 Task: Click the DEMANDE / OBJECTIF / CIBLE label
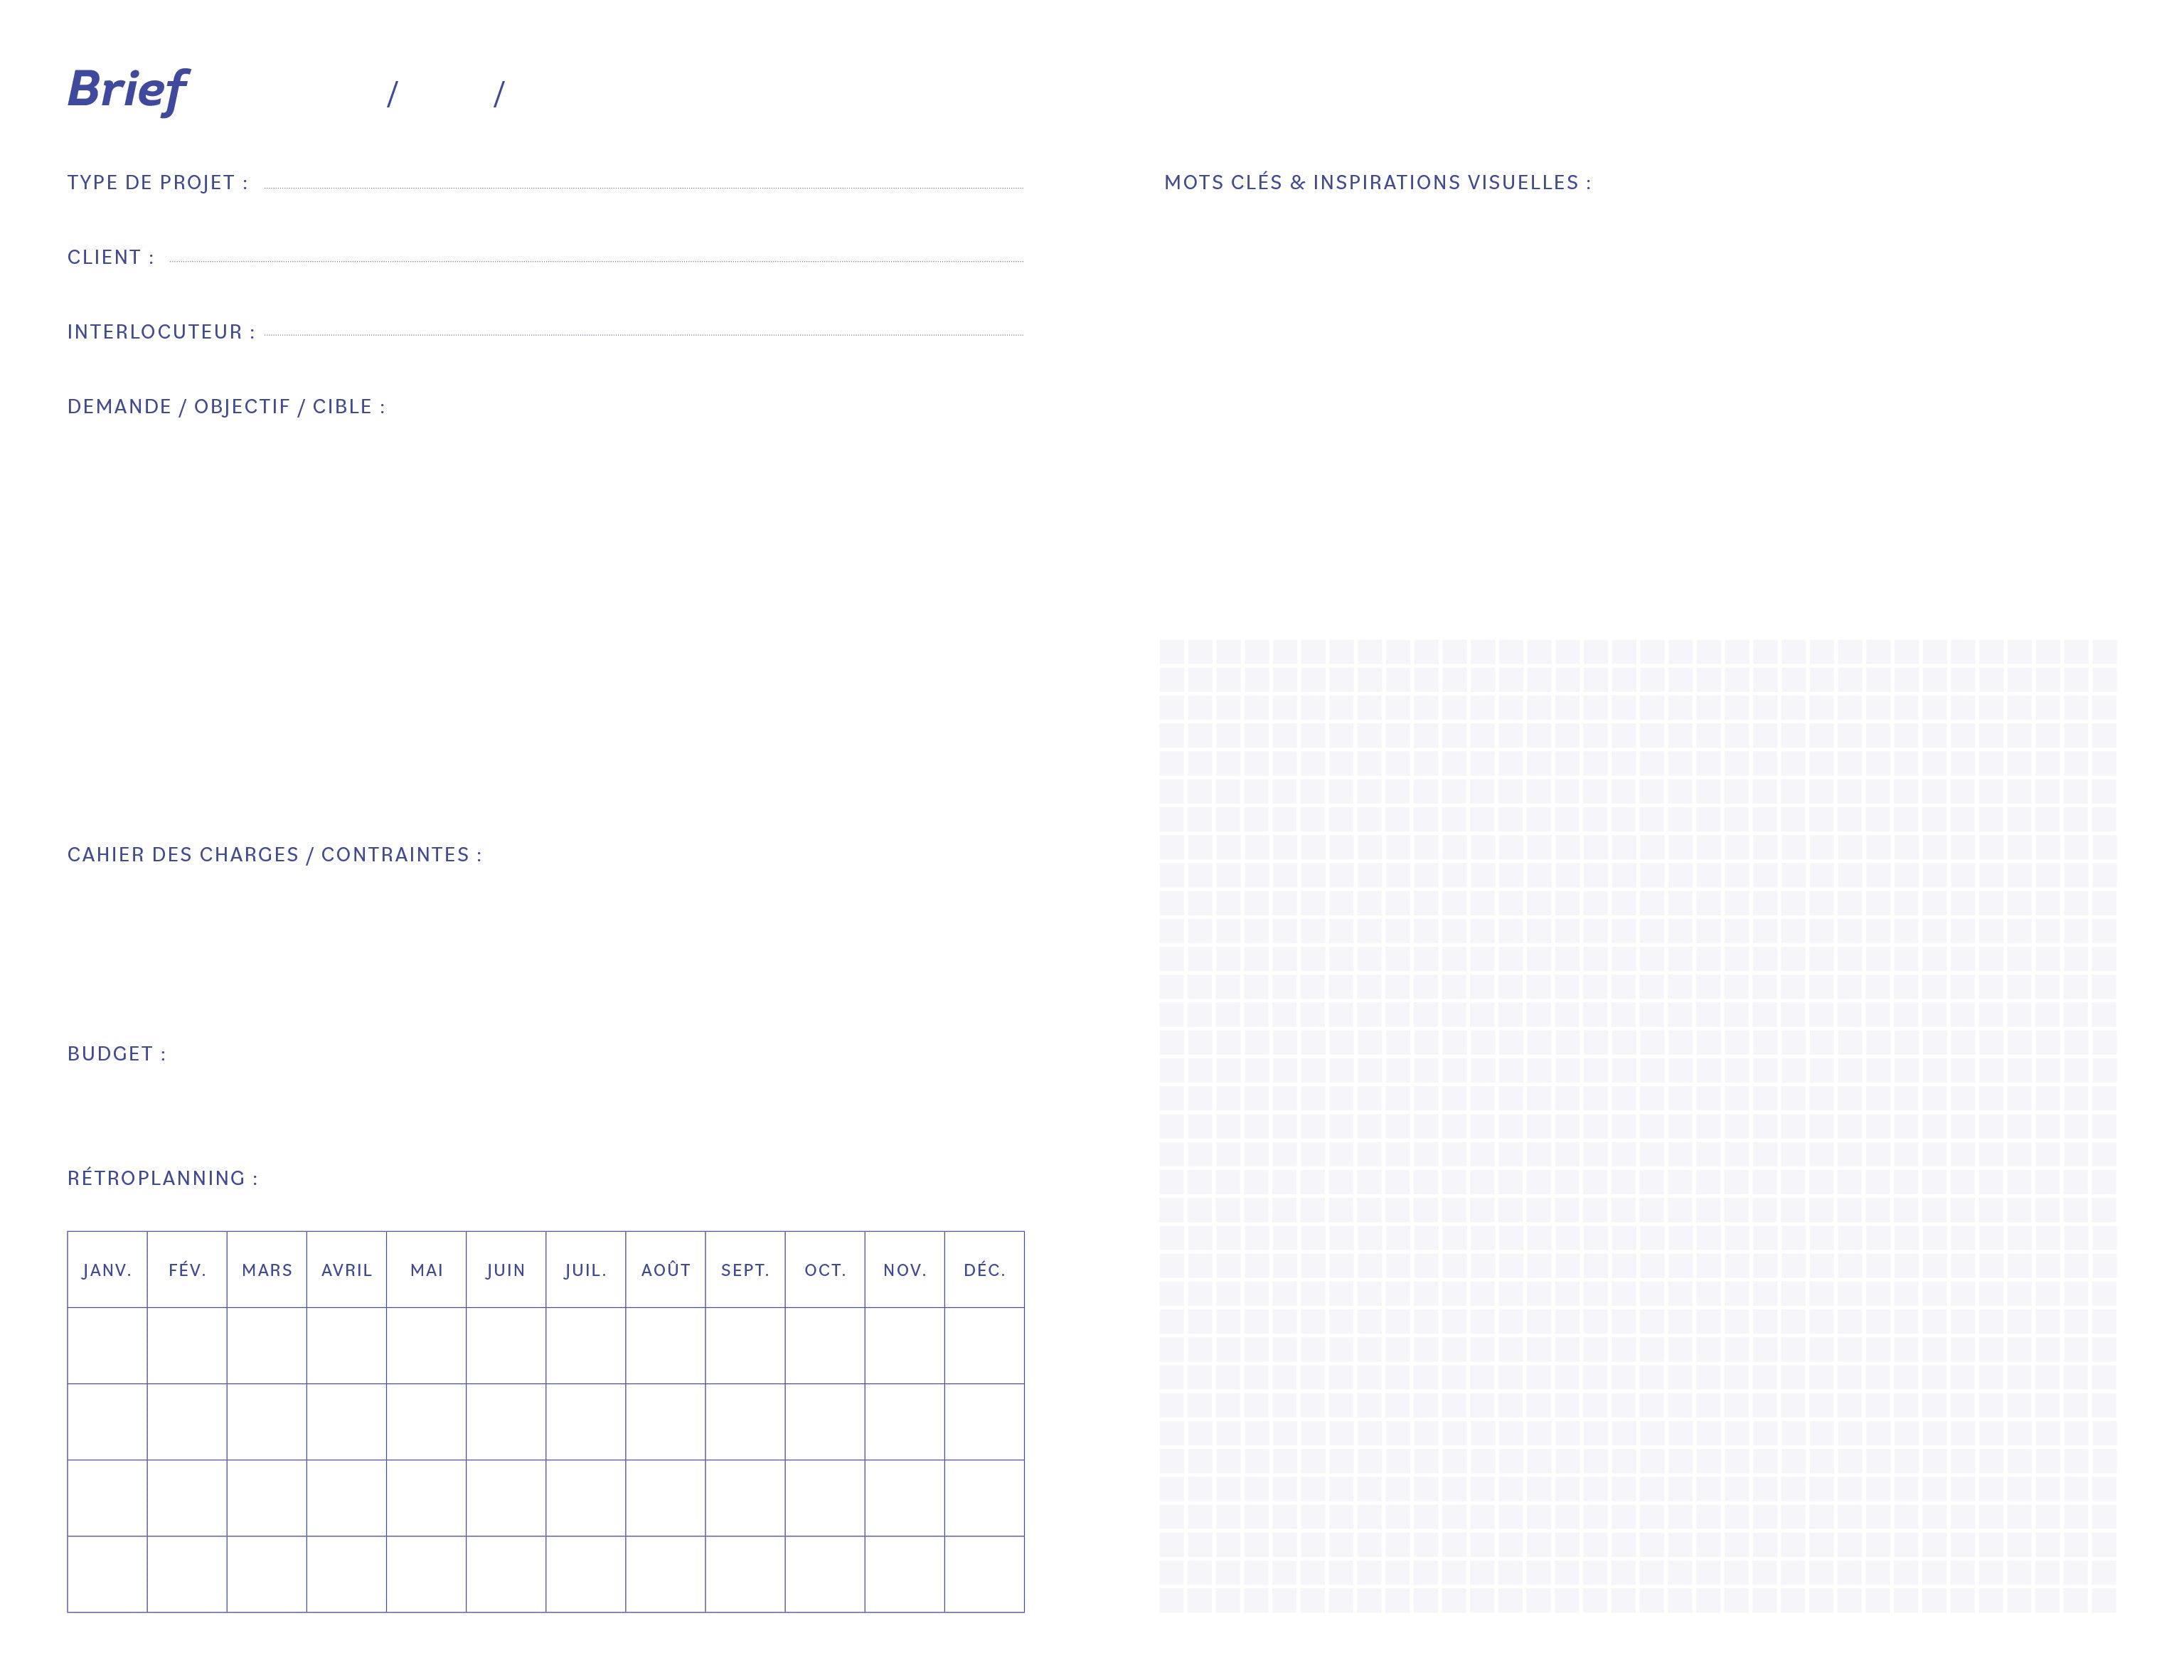tap(226, 407)
